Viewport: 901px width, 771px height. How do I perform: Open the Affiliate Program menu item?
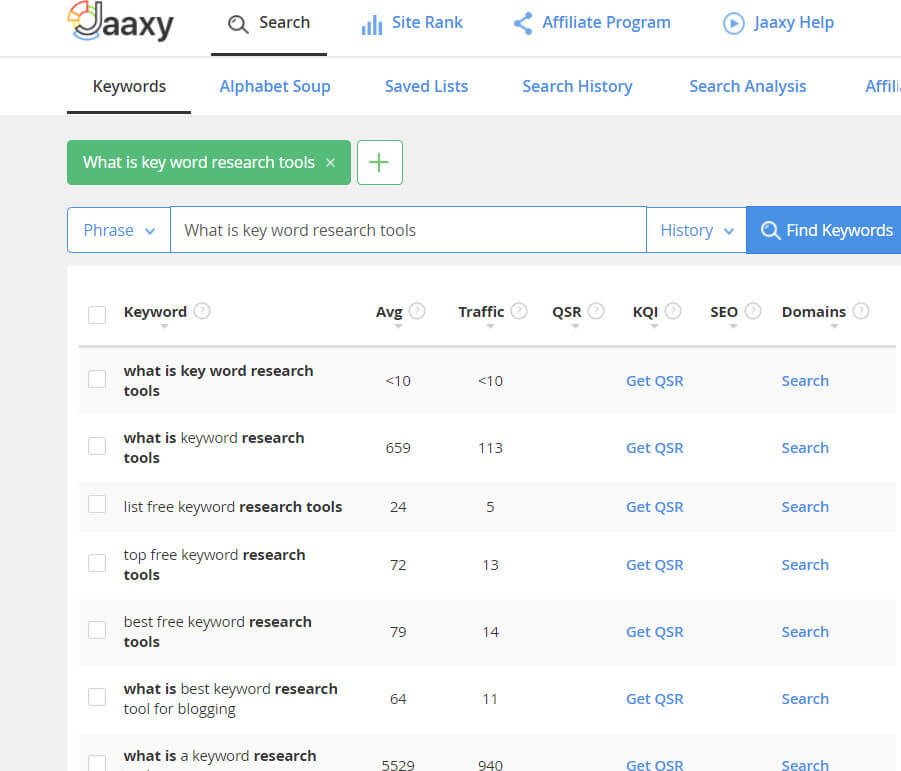[592, 24]
